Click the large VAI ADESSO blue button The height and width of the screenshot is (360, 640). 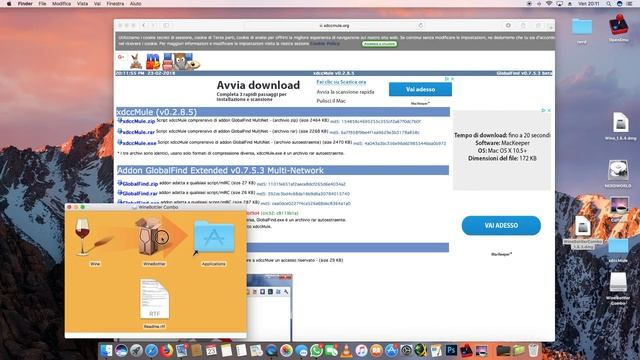[501, 225]
